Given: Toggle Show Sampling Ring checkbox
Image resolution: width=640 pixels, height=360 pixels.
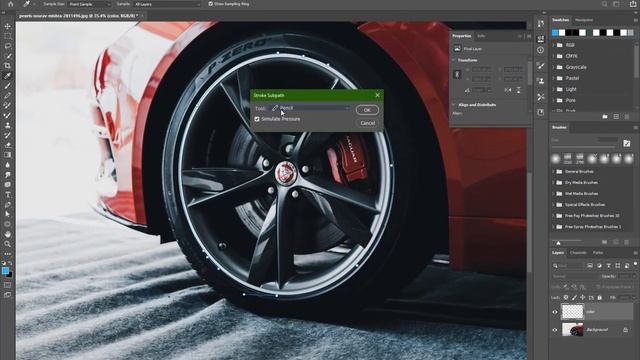Looking at the screenshot, I should 211,4.
